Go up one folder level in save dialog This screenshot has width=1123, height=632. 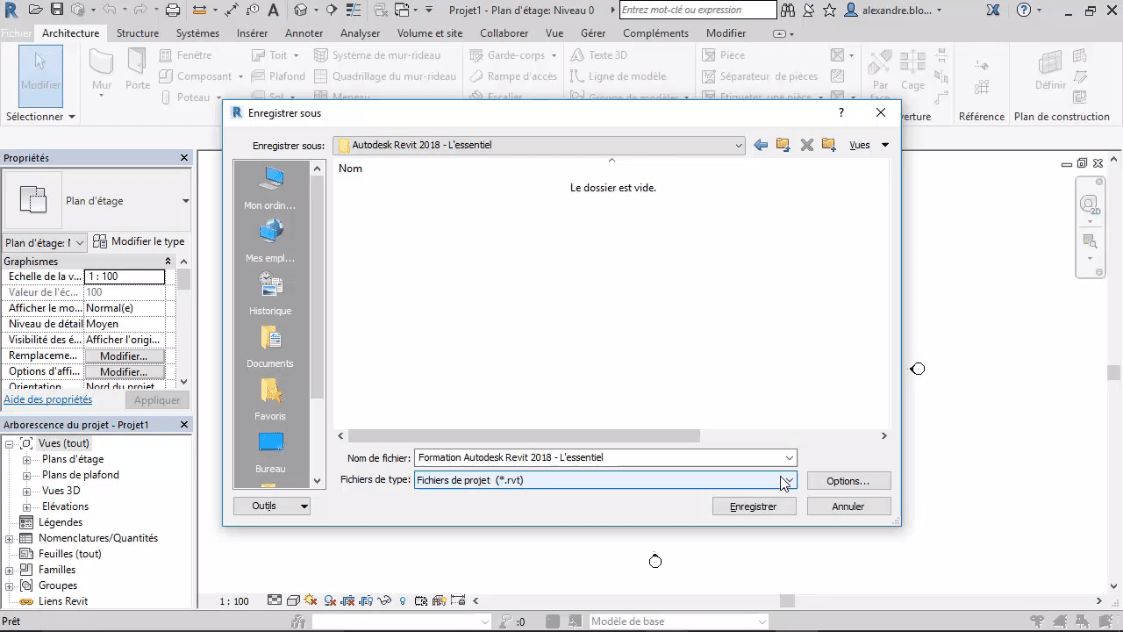point(783,145)
